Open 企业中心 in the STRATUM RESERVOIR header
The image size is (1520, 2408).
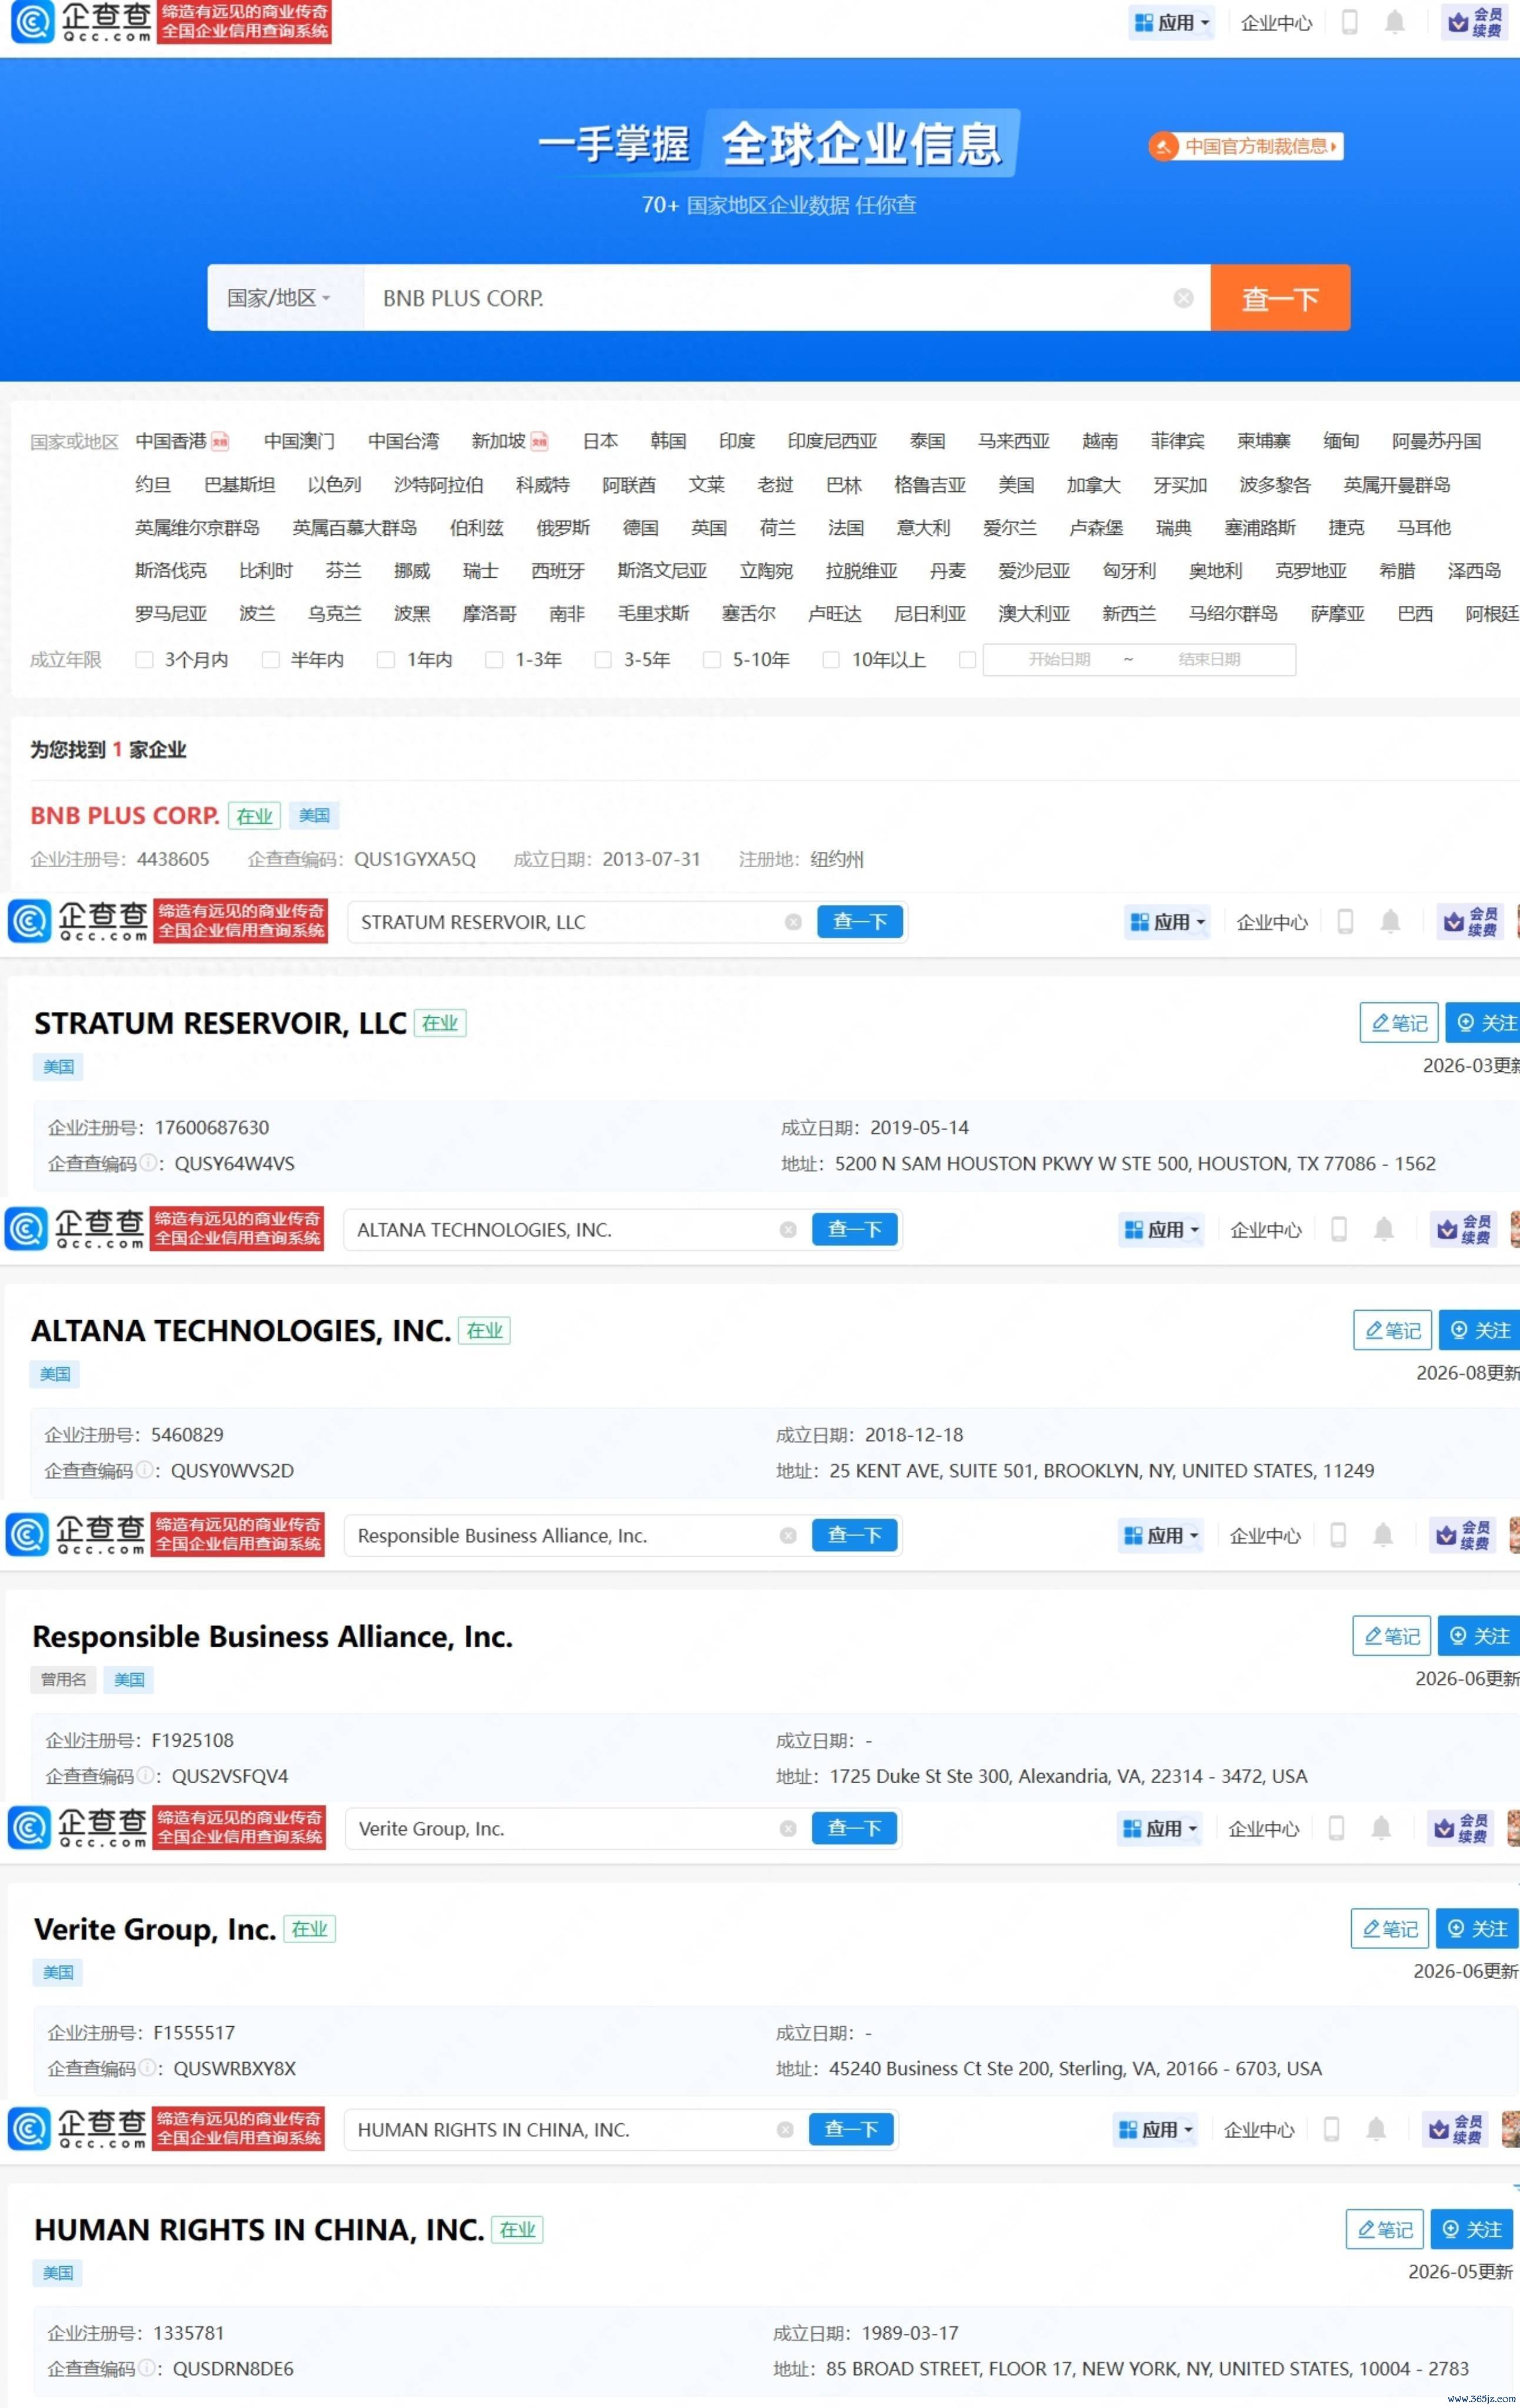[1272, 922]
